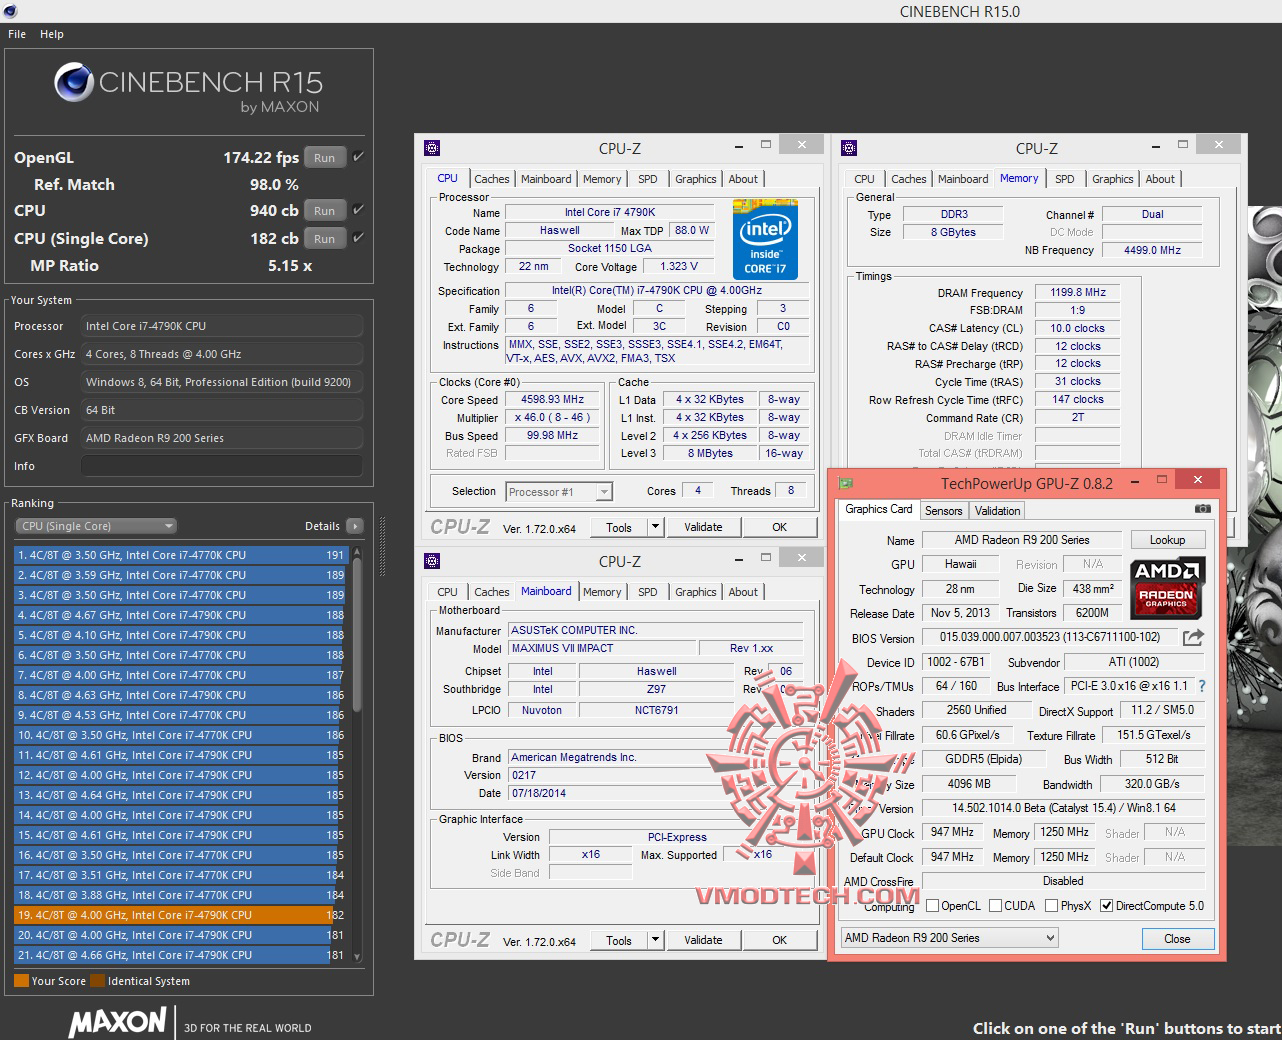Click the Core Speed value 4598.93 MHz
The height and width of the screenshot is (1040, 1282).
click(x=552, y=399)
